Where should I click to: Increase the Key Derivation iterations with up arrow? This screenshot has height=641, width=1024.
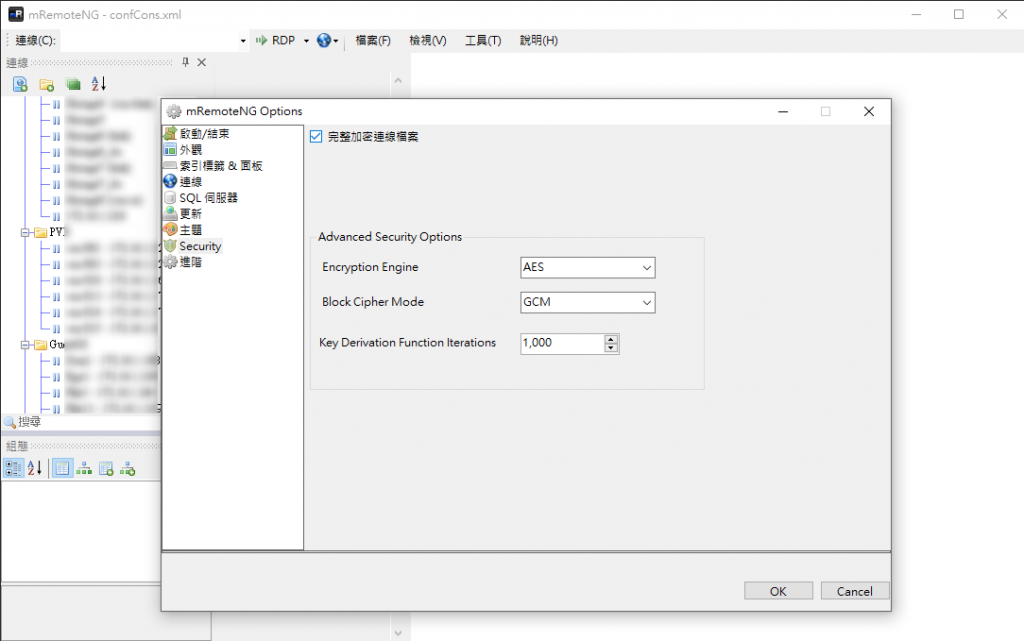pyautogui.click(x=611, y=339)
